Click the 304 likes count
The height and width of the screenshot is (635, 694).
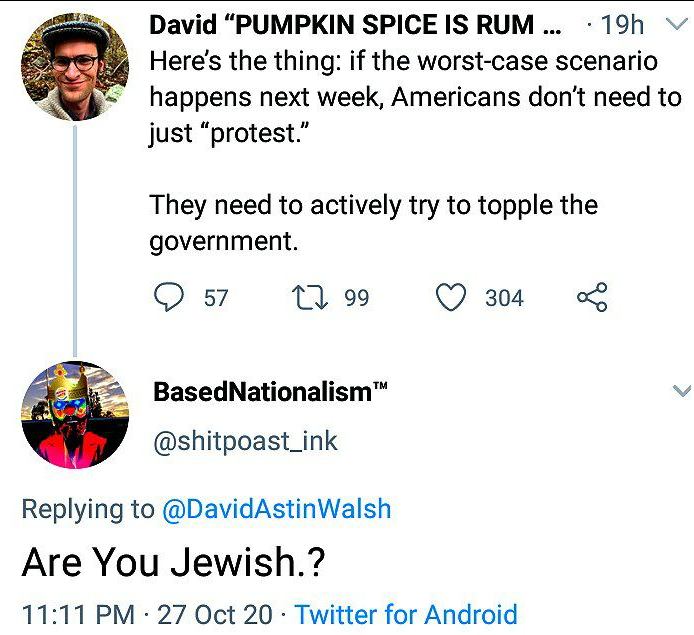[x=504, y=298]
